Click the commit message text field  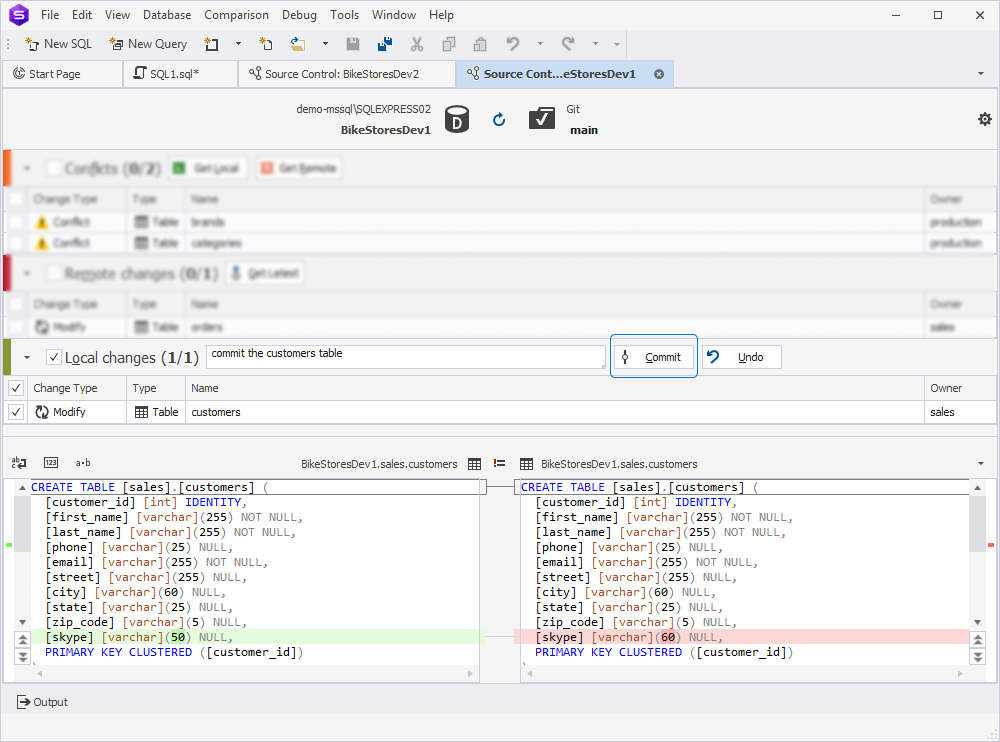pos(405,357)
